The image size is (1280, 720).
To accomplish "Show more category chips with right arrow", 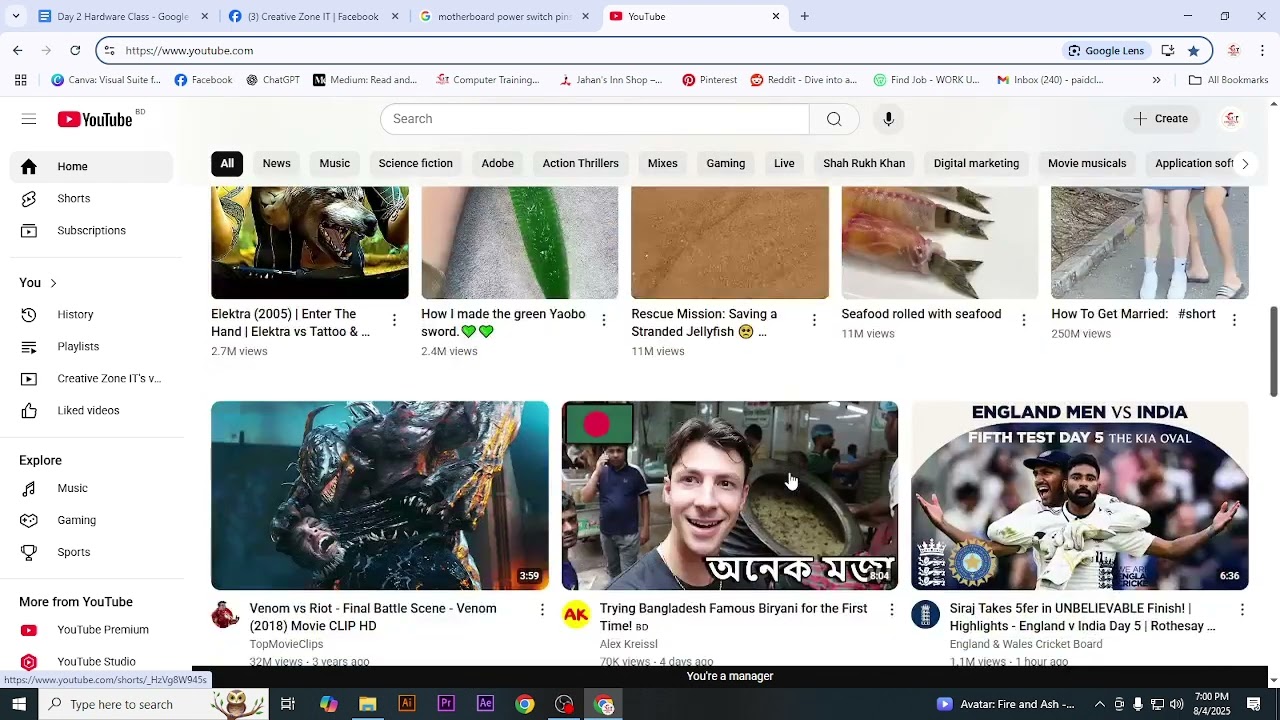I will point(1245,164).
